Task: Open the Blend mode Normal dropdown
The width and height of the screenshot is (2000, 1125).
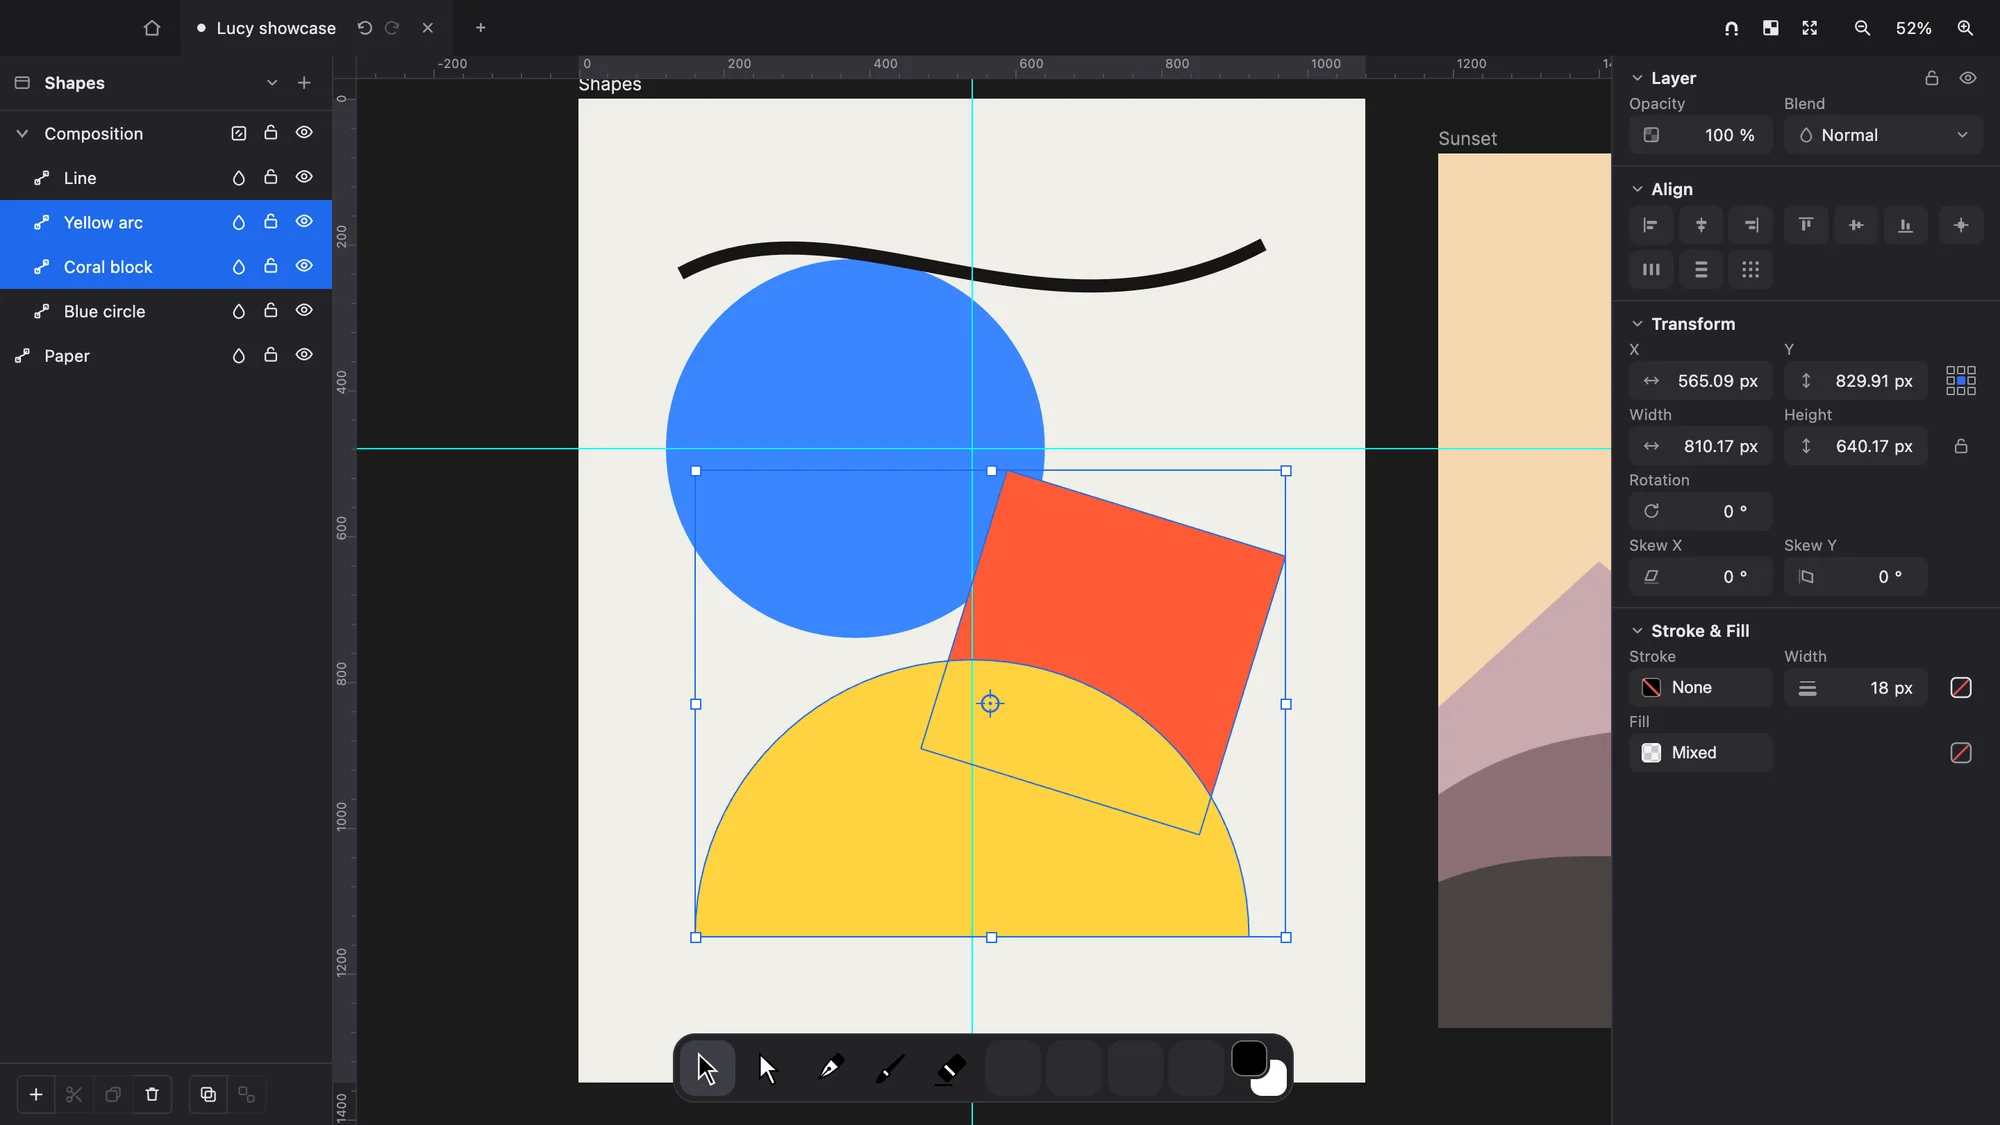Action: point(1883,135)
